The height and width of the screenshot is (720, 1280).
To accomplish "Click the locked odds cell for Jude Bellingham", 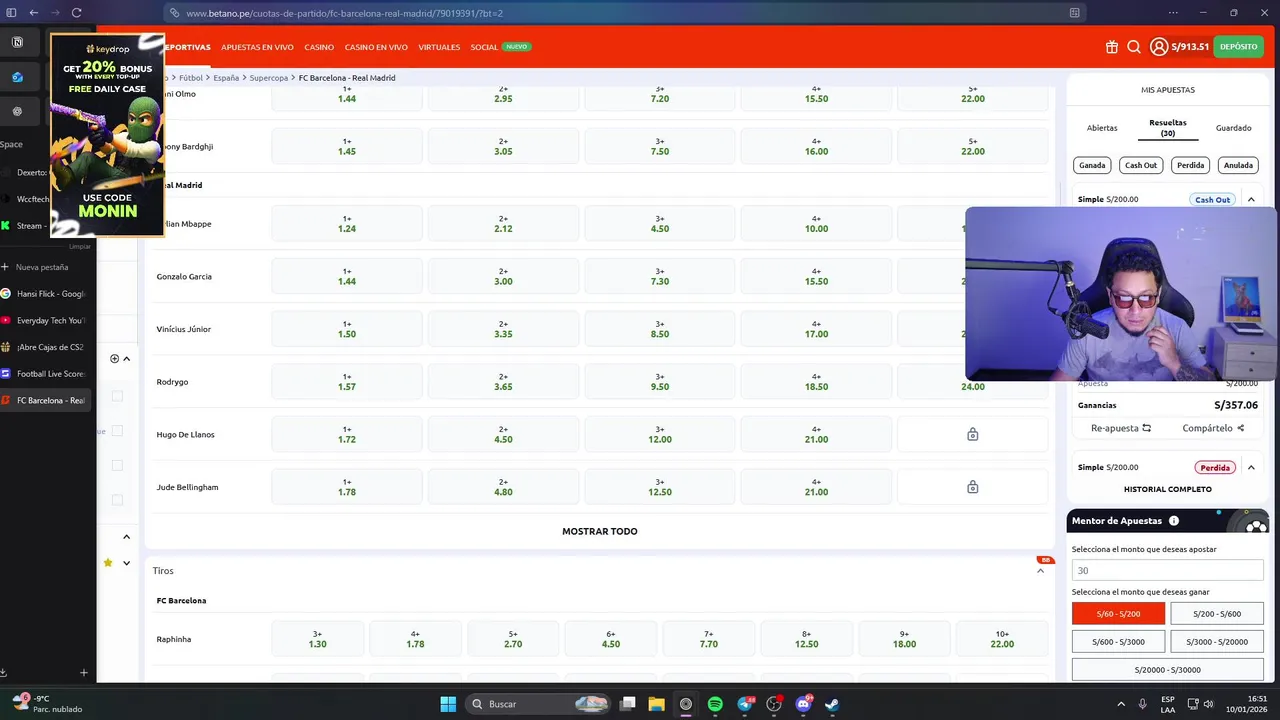I will (972, 487).
